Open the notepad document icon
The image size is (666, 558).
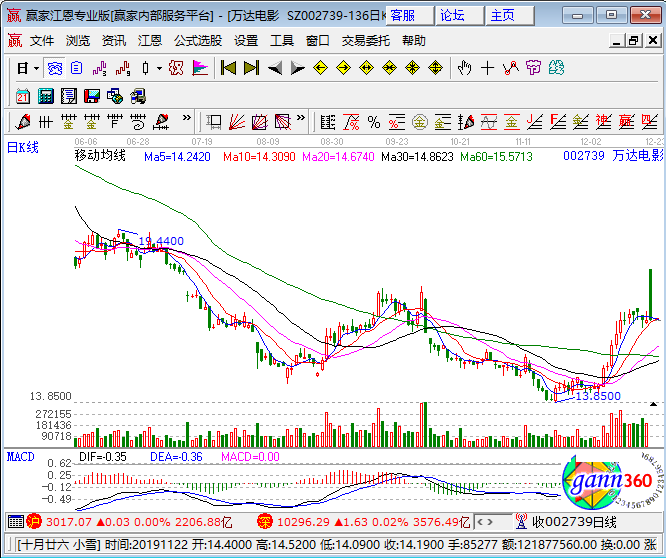[69, 96]
